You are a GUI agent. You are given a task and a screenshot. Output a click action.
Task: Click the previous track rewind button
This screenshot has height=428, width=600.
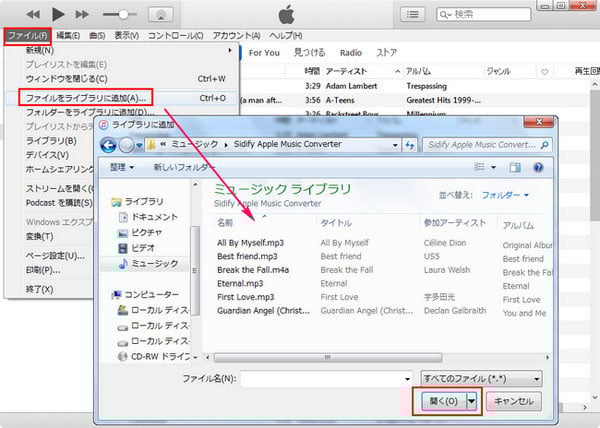(x=33, y=15)
